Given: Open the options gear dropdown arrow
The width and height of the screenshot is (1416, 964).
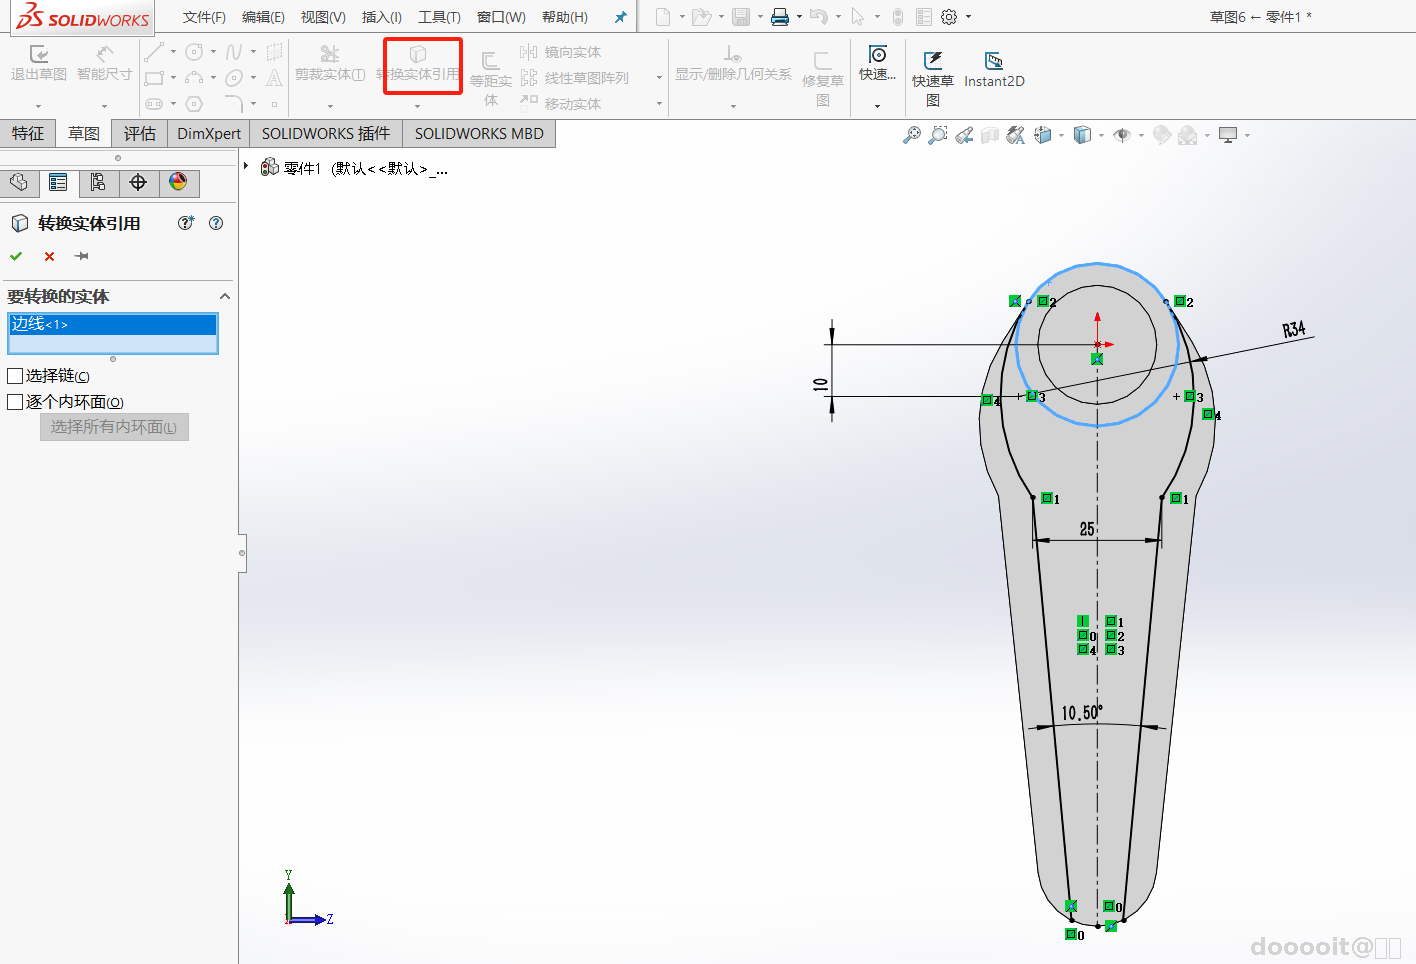Looking at the screenshot, I should 968,17.
